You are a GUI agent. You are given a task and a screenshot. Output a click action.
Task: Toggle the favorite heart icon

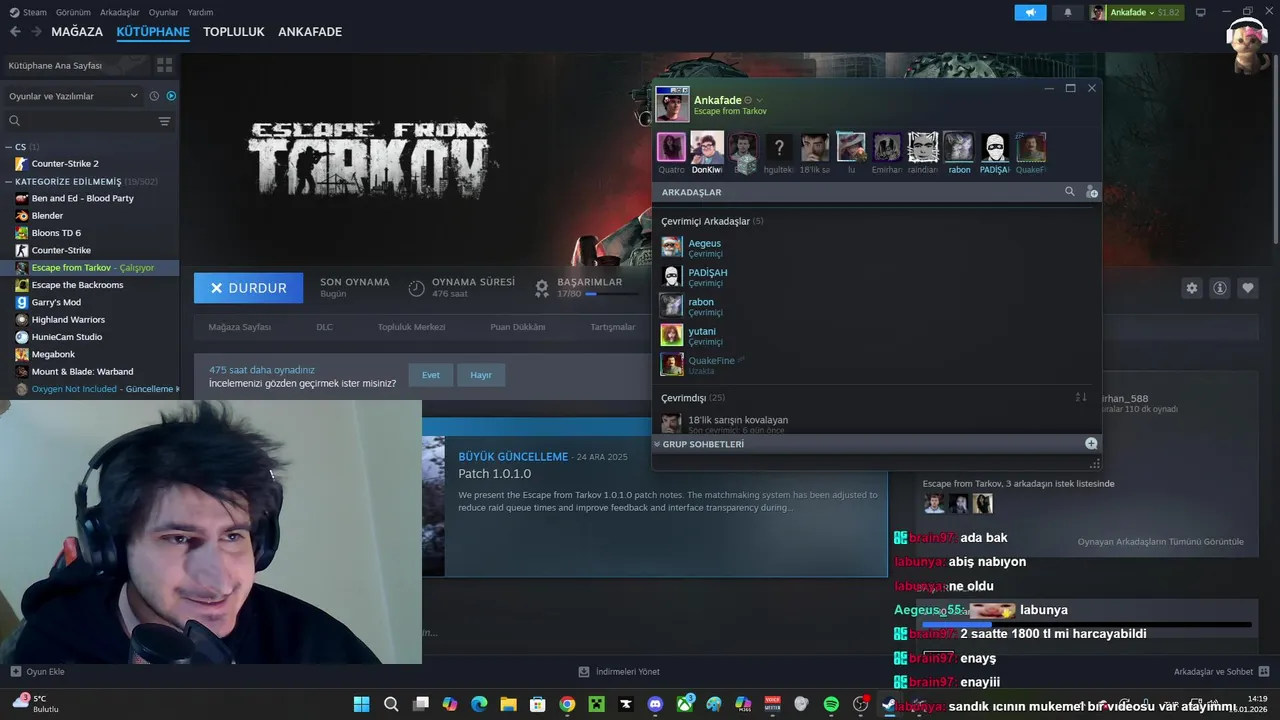point(1248,288)
